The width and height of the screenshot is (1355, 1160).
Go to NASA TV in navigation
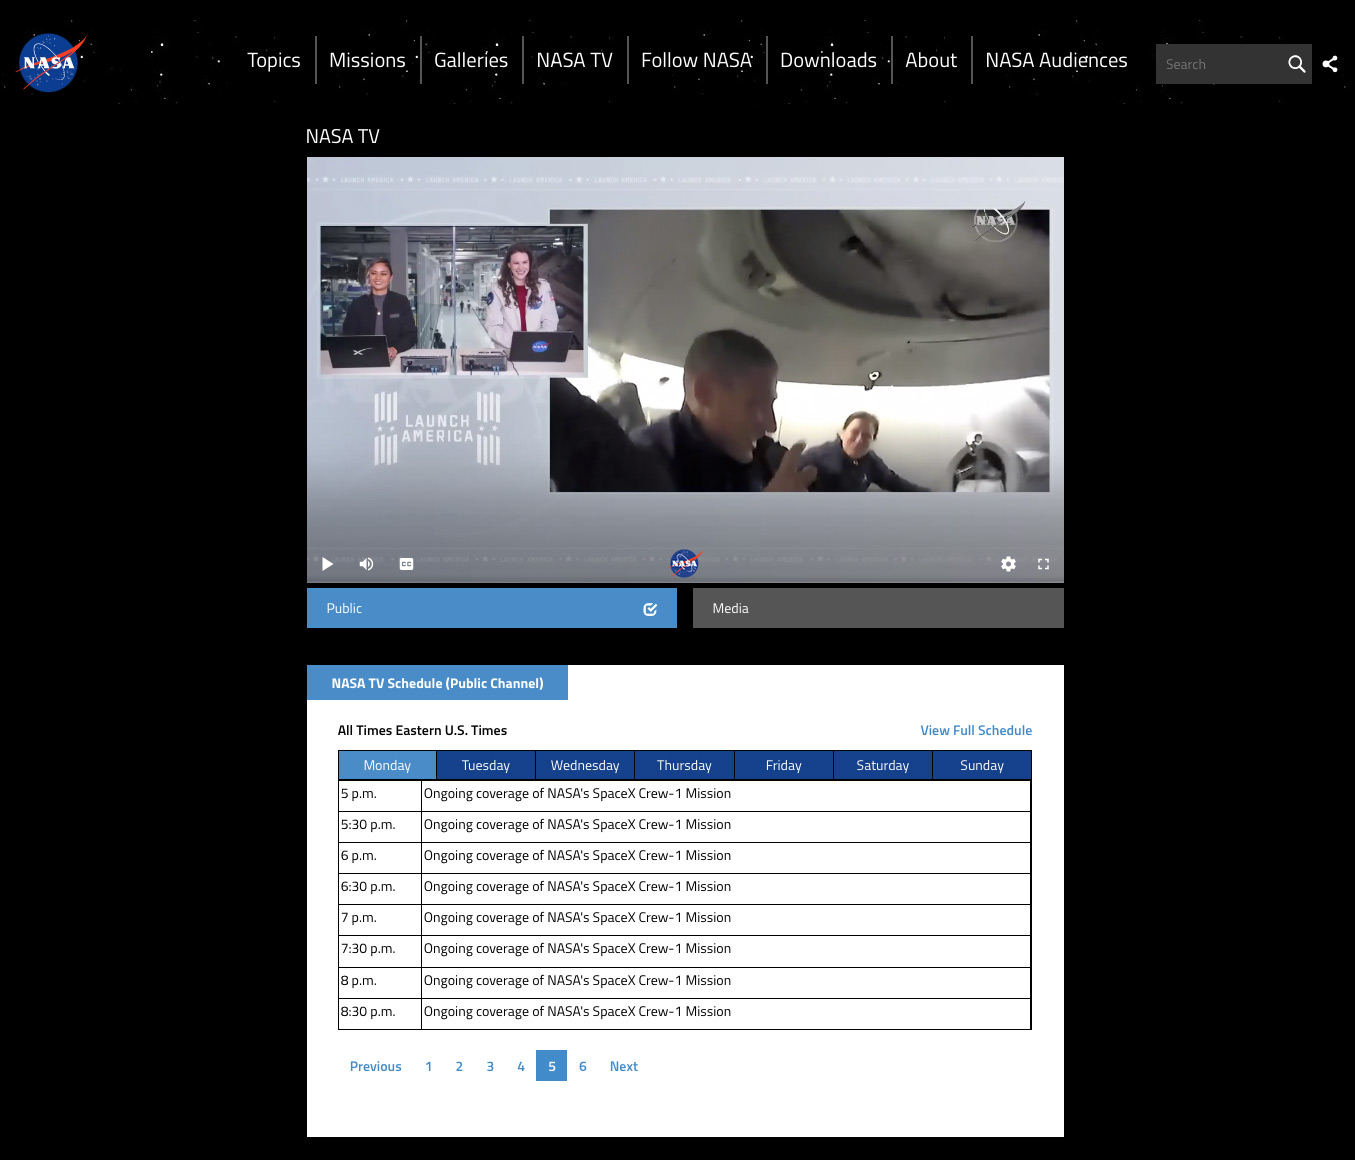[574, 60]
